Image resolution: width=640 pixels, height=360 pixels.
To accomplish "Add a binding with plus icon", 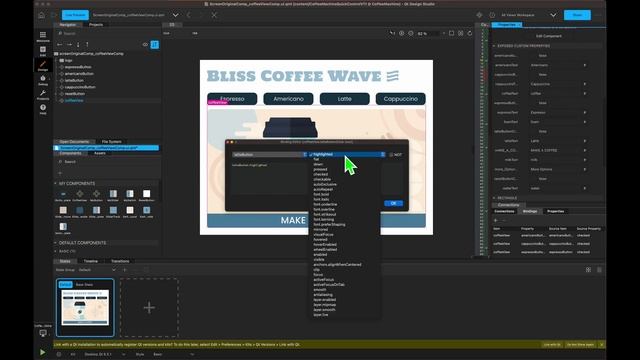I will coord(496,220).
